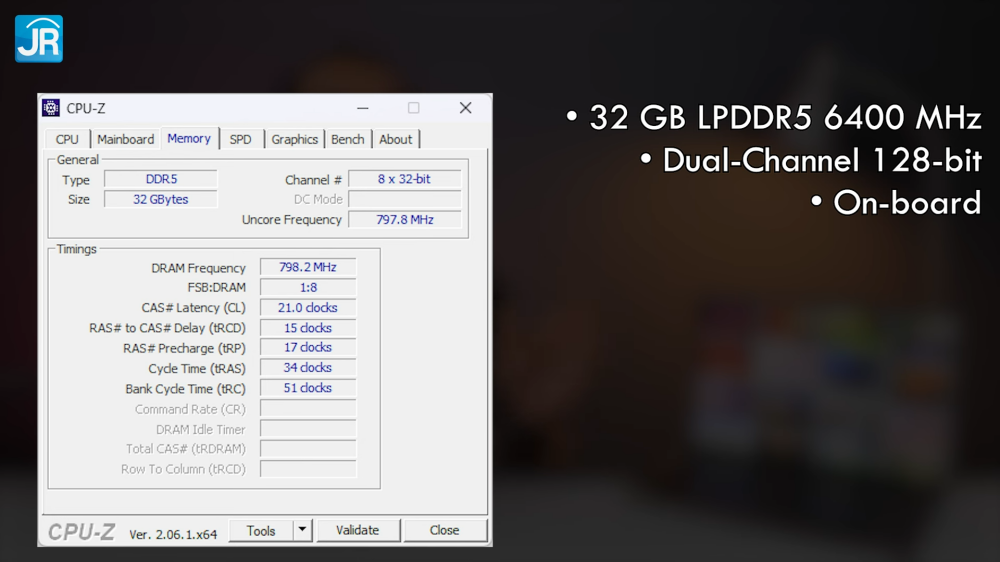
Task: Open the Bench tab
Action: tap(348, 139)
